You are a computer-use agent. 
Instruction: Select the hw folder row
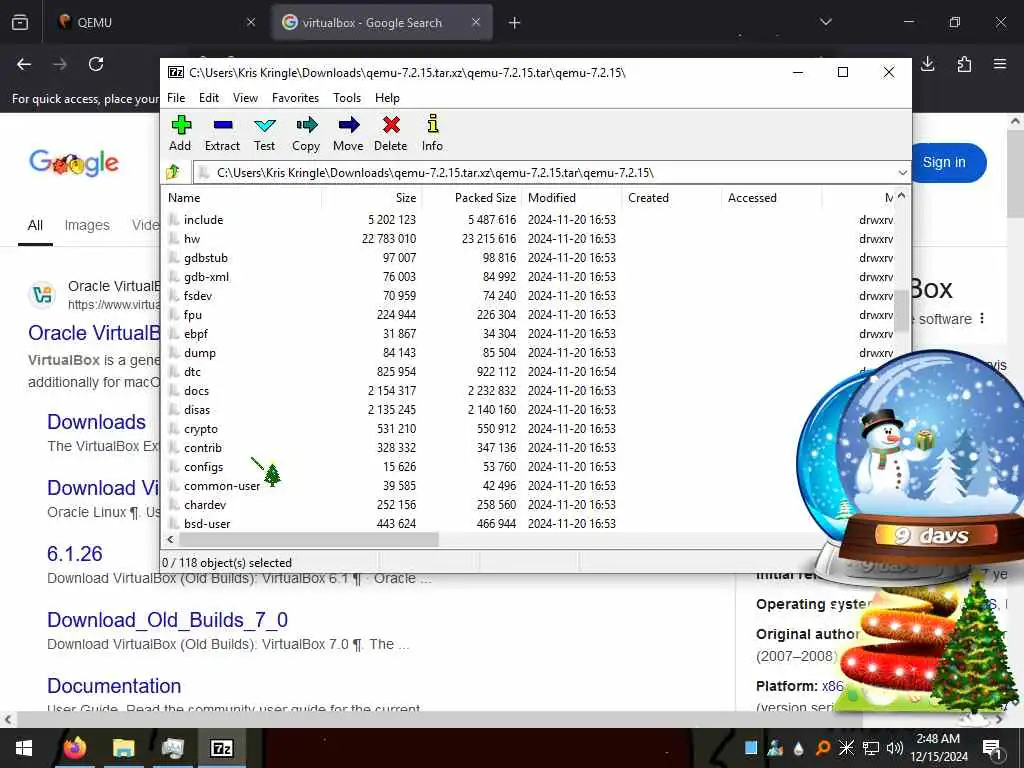click(x=529, y=239)
